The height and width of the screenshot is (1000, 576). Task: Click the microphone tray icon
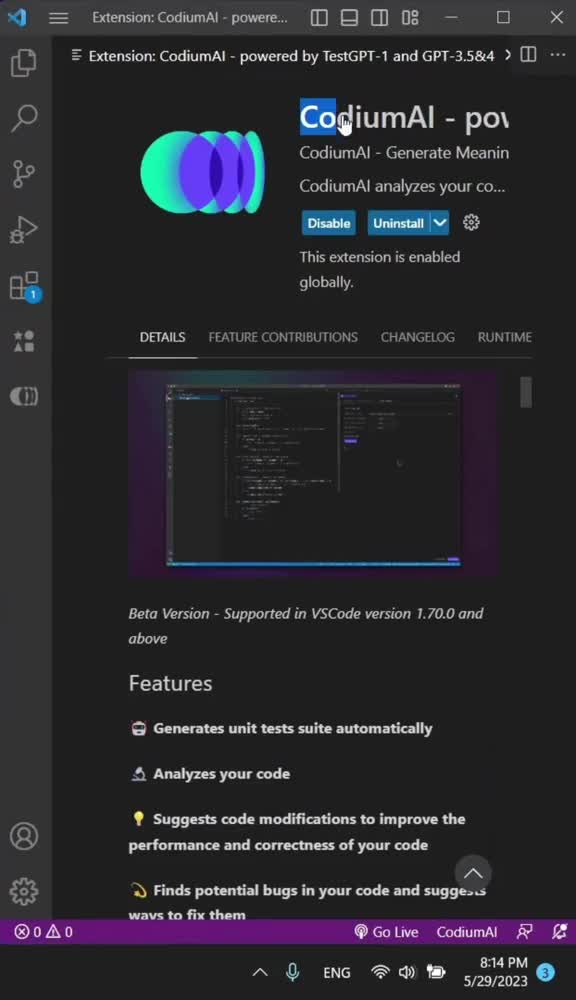pos(293,972)
